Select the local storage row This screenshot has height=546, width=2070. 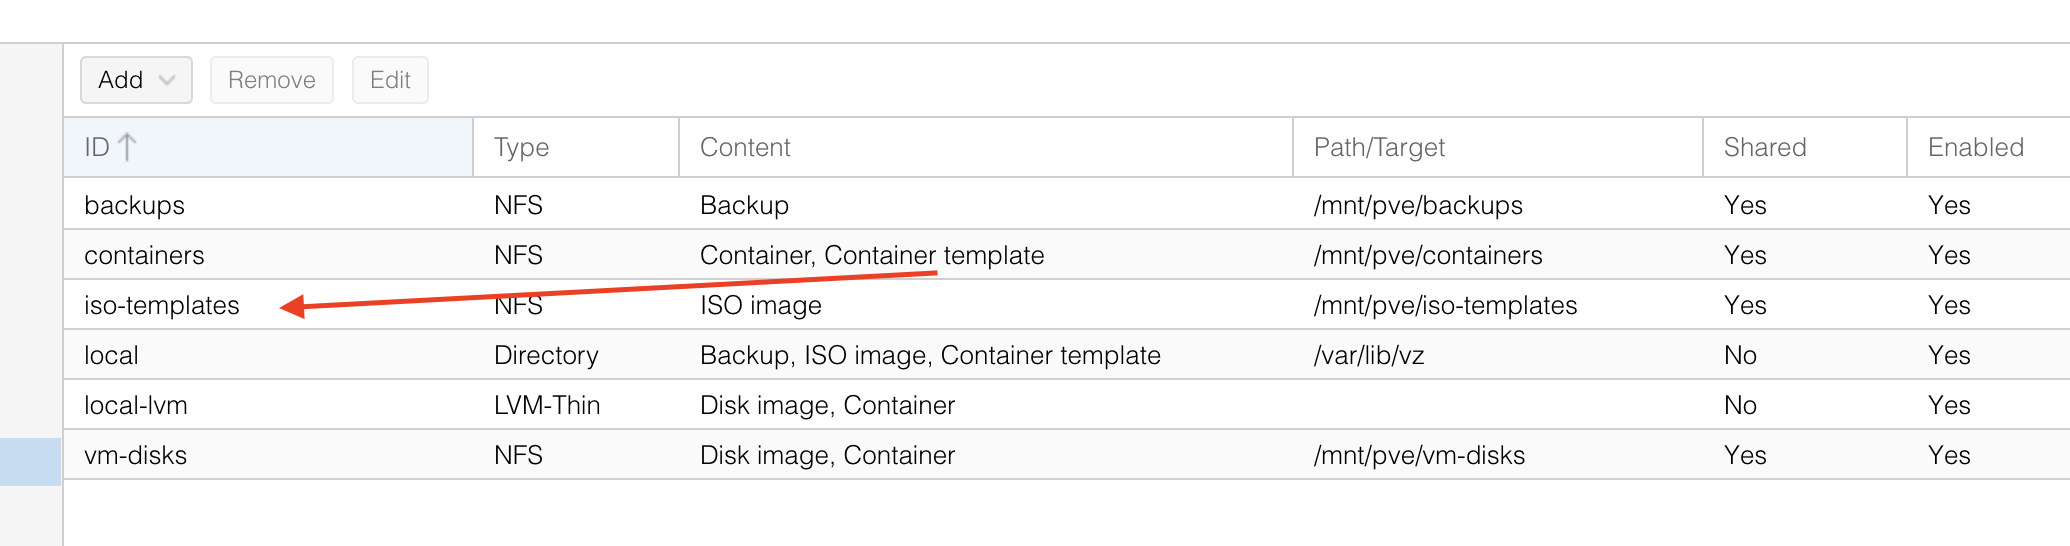click(x=111, y=355)
